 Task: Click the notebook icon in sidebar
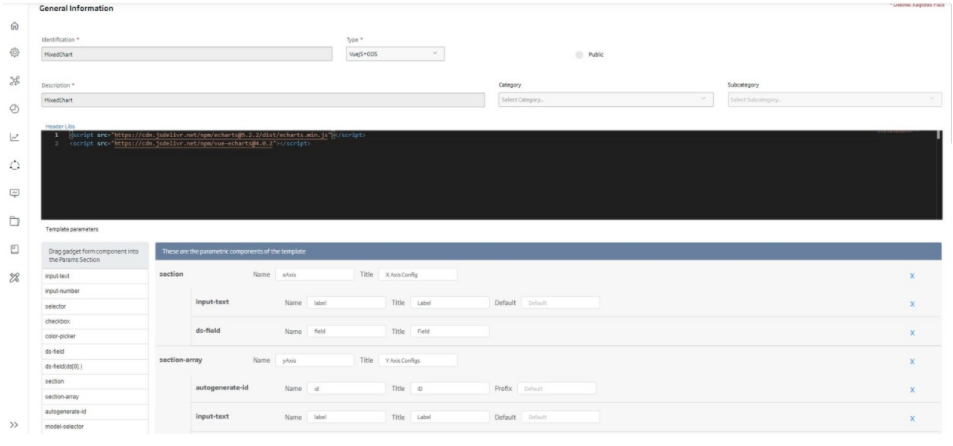[x=15, y=249]
